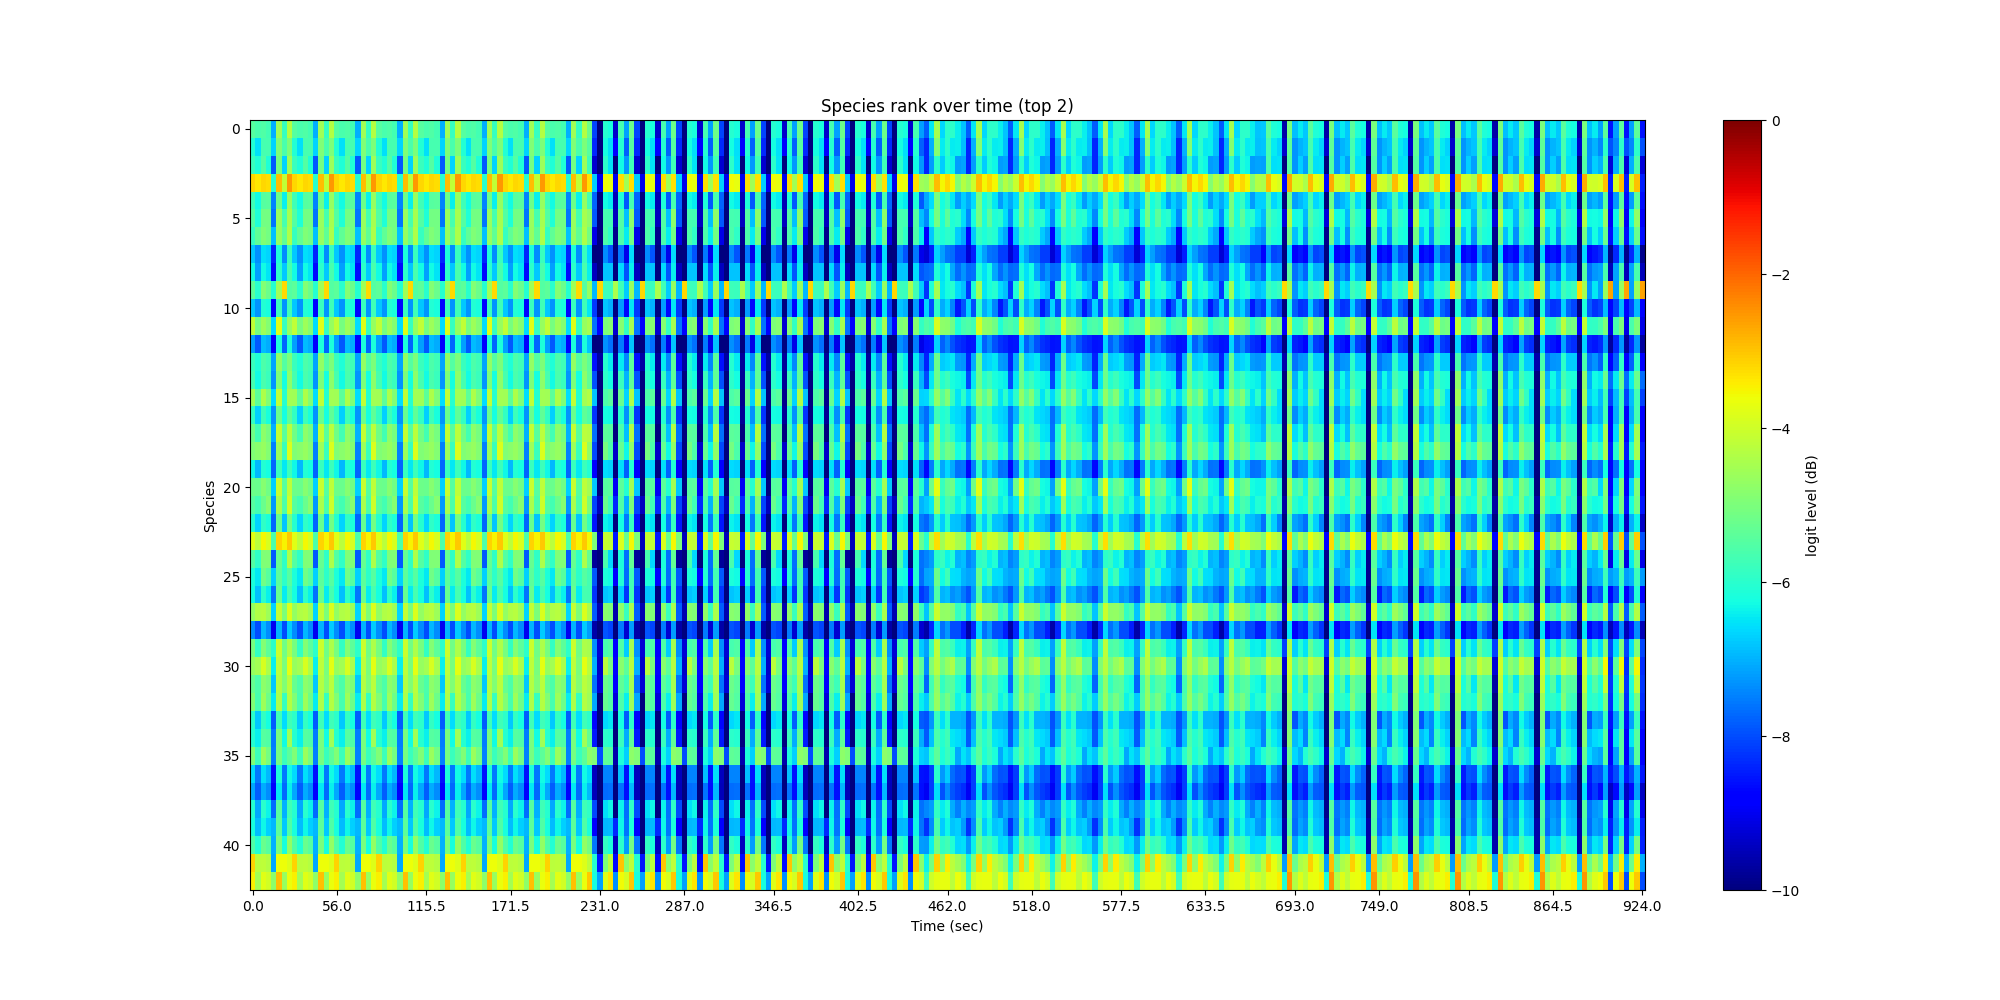Select the 231.0 tick on the time axis
This screenshot has height=1000, width=2000.
coord(600,906)
